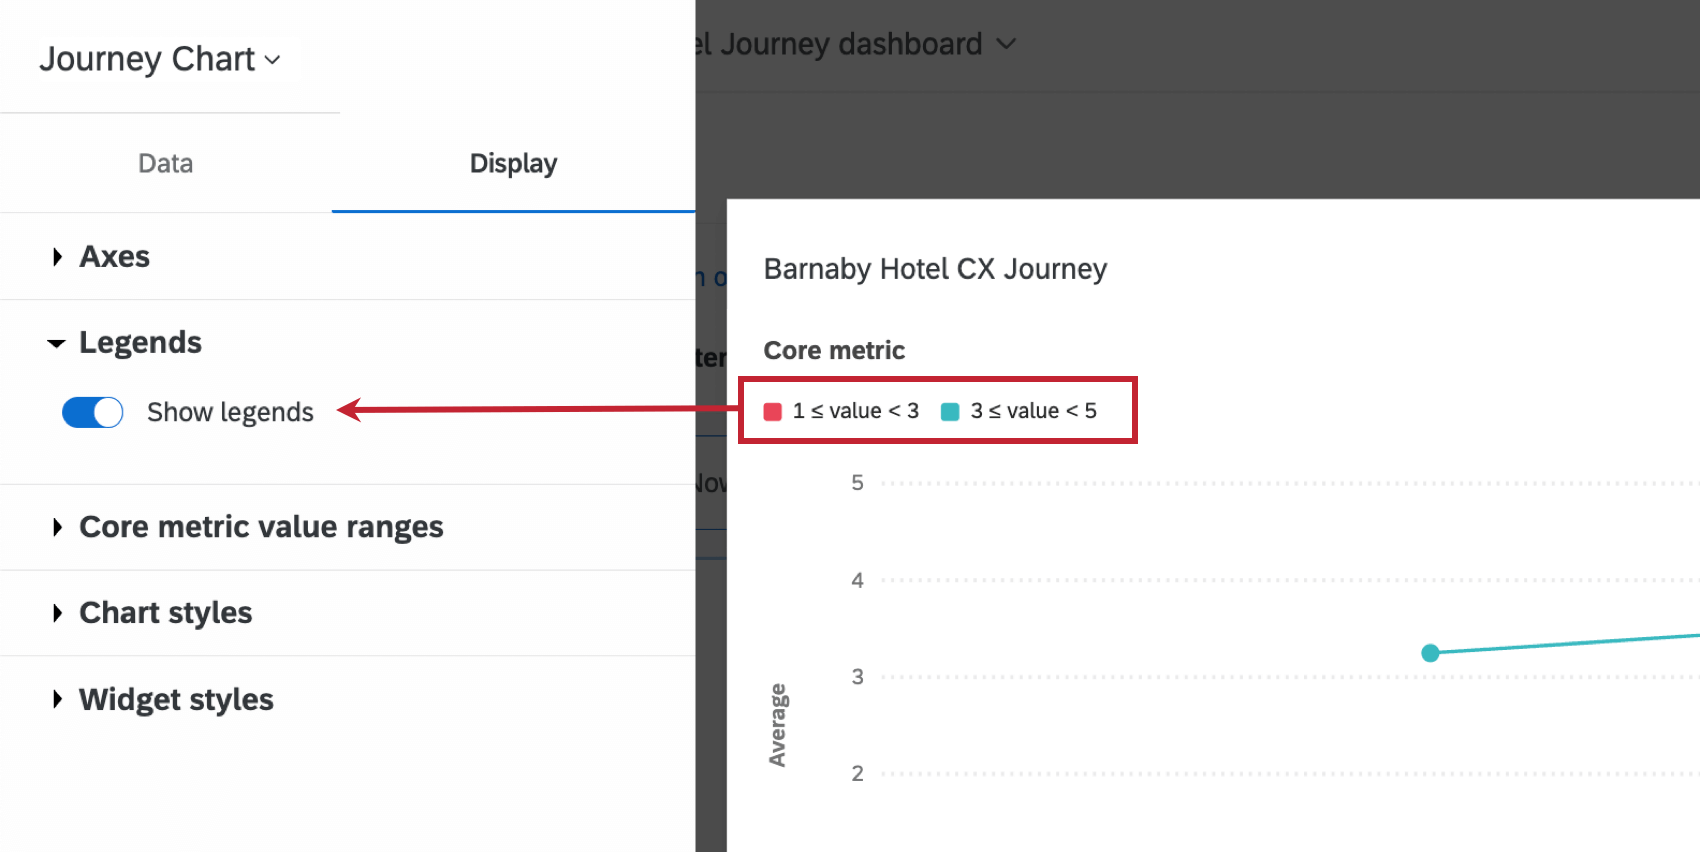Click the Core metric label
The width and height of the screenshot is (1700, 852).
pos(834,351)
